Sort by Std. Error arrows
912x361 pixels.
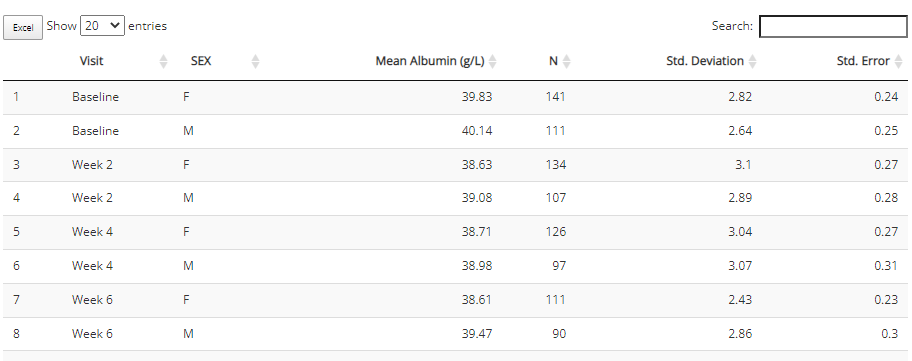(x=899, y=61)
